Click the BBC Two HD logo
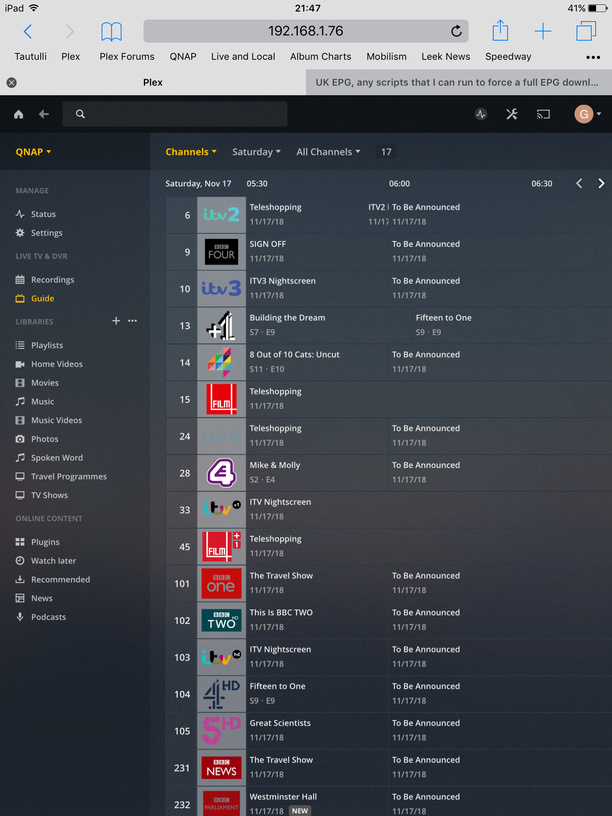 click(221, 620)
